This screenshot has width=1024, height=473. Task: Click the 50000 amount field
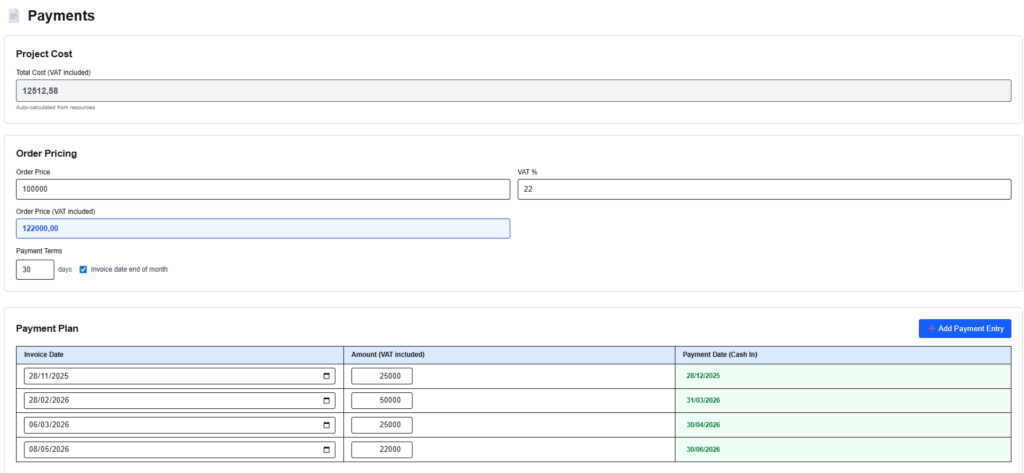click(381, 400)
